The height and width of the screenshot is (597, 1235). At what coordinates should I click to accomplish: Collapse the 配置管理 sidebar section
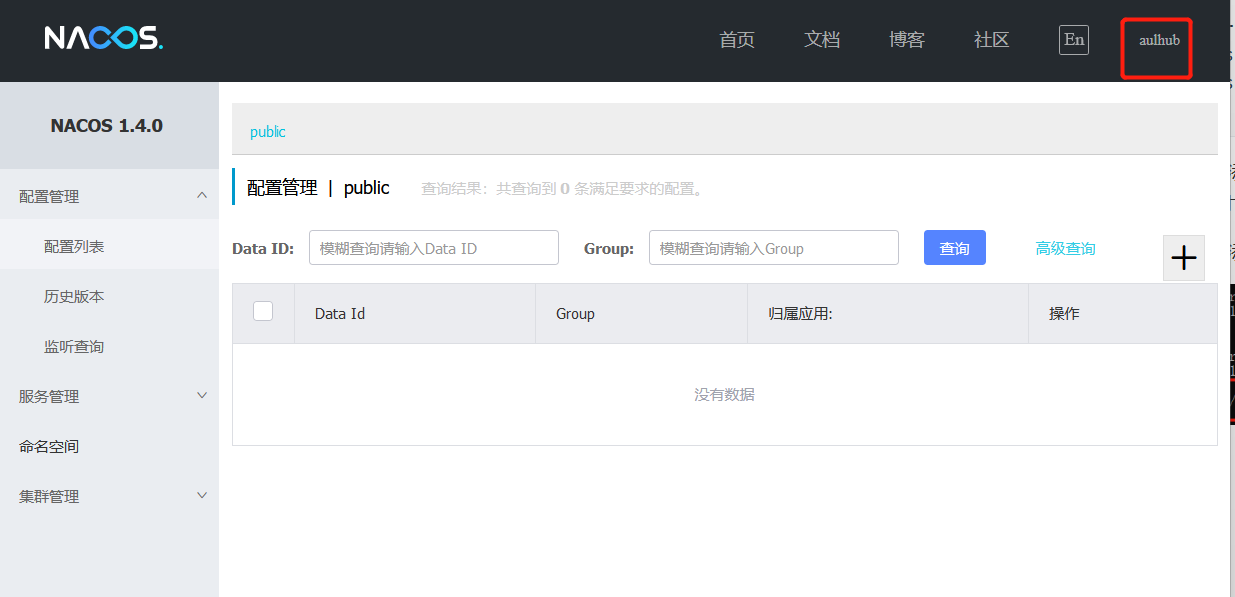tap(109, 196)
